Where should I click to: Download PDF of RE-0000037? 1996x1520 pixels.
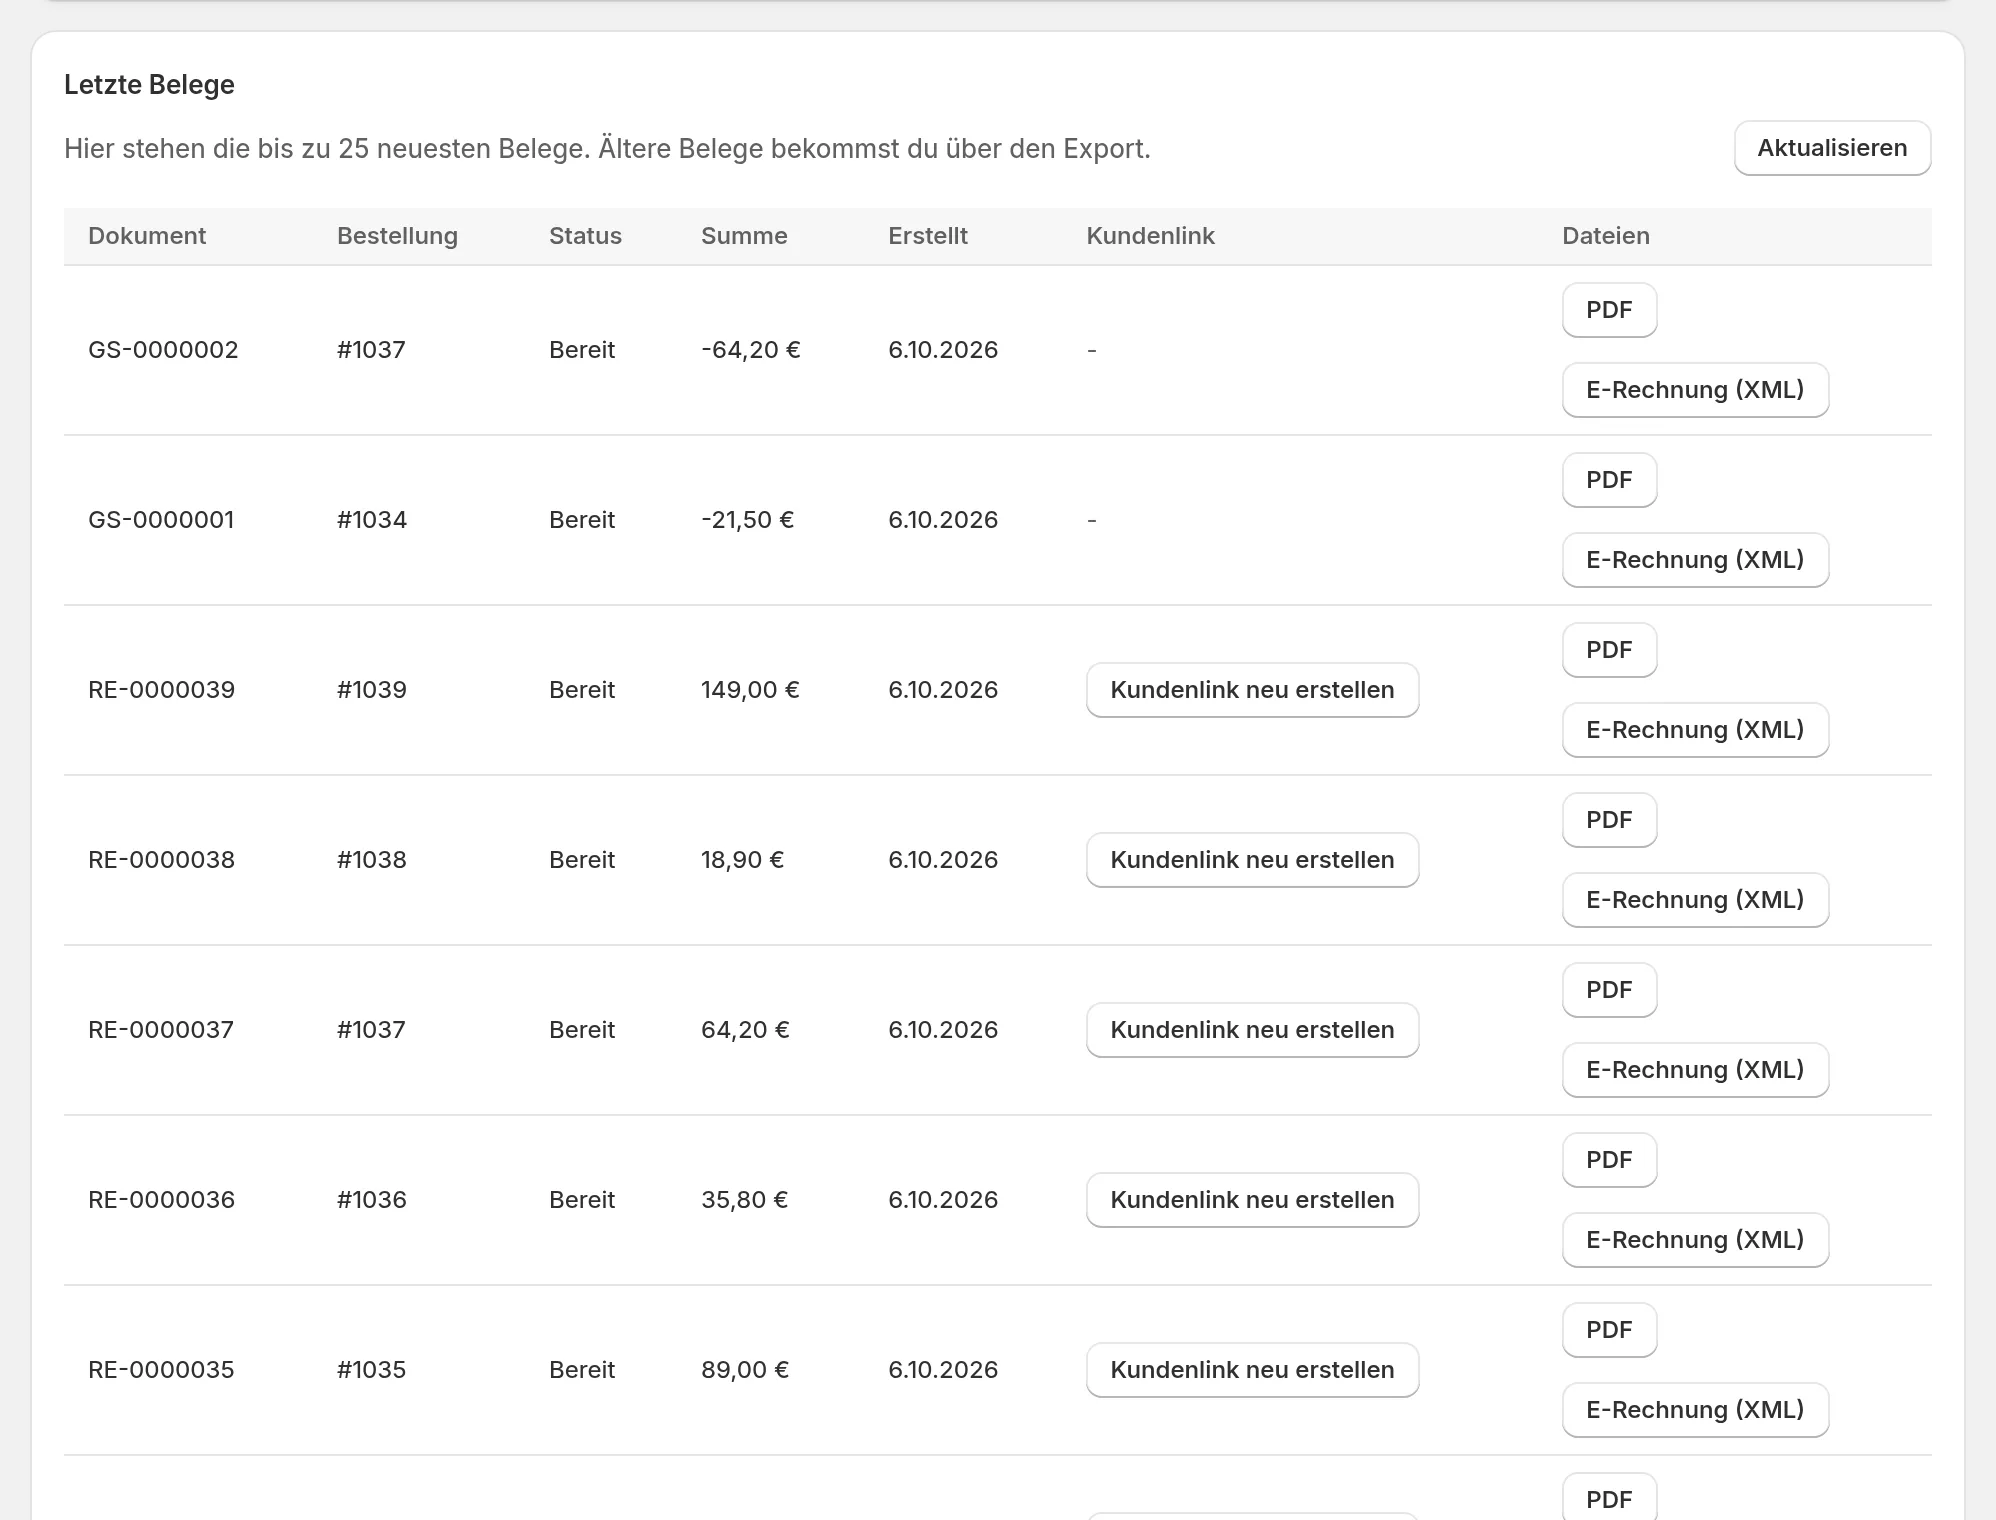click(1609, 990)
